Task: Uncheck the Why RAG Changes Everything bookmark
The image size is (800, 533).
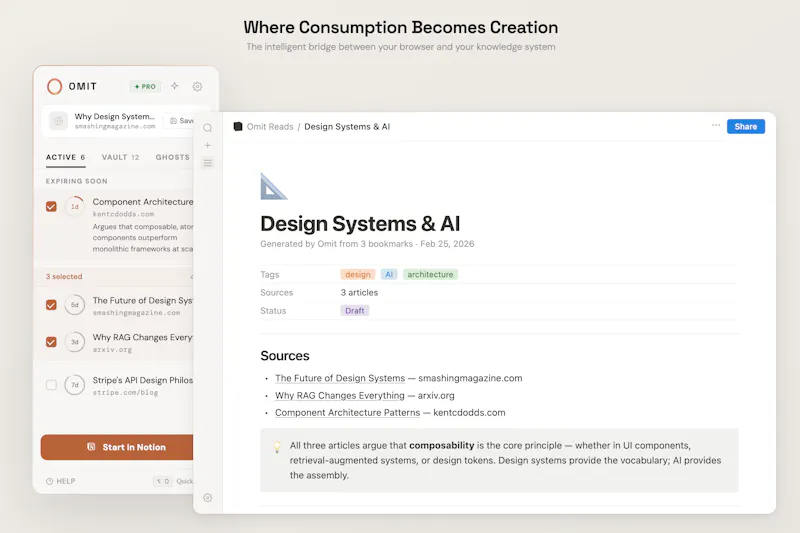Action: coord(51,342)
